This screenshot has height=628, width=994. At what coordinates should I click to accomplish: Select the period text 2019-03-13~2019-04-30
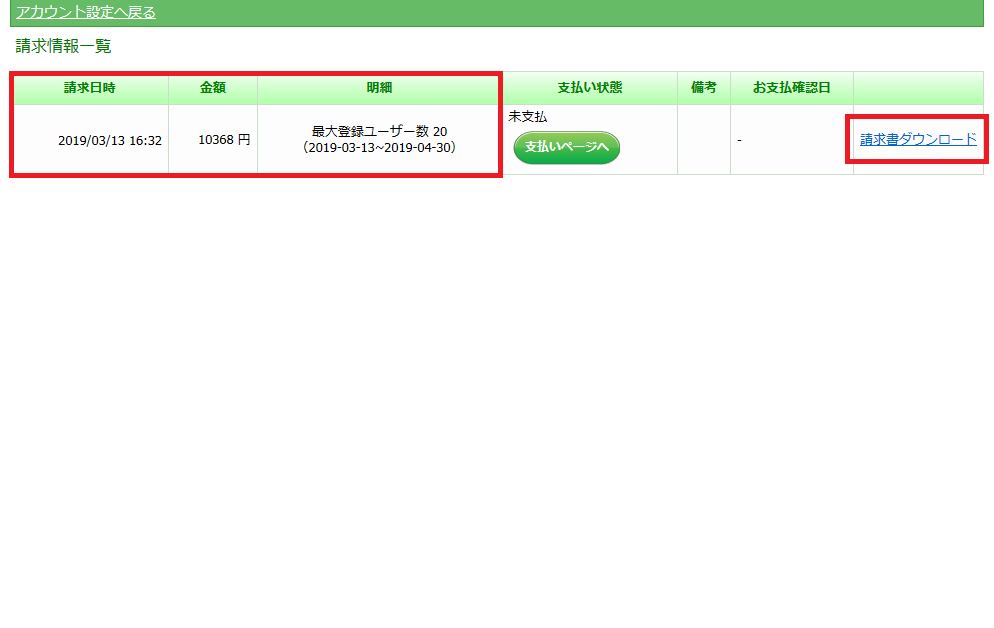point(379,148)
